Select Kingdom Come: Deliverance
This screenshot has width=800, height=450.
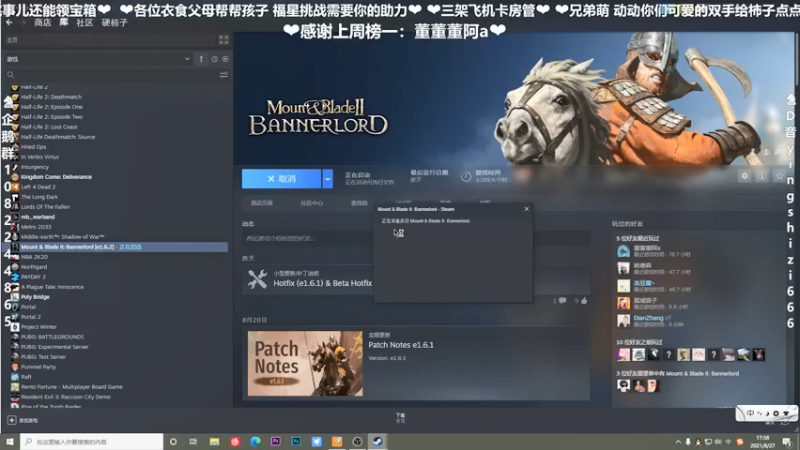coord(56,177)
